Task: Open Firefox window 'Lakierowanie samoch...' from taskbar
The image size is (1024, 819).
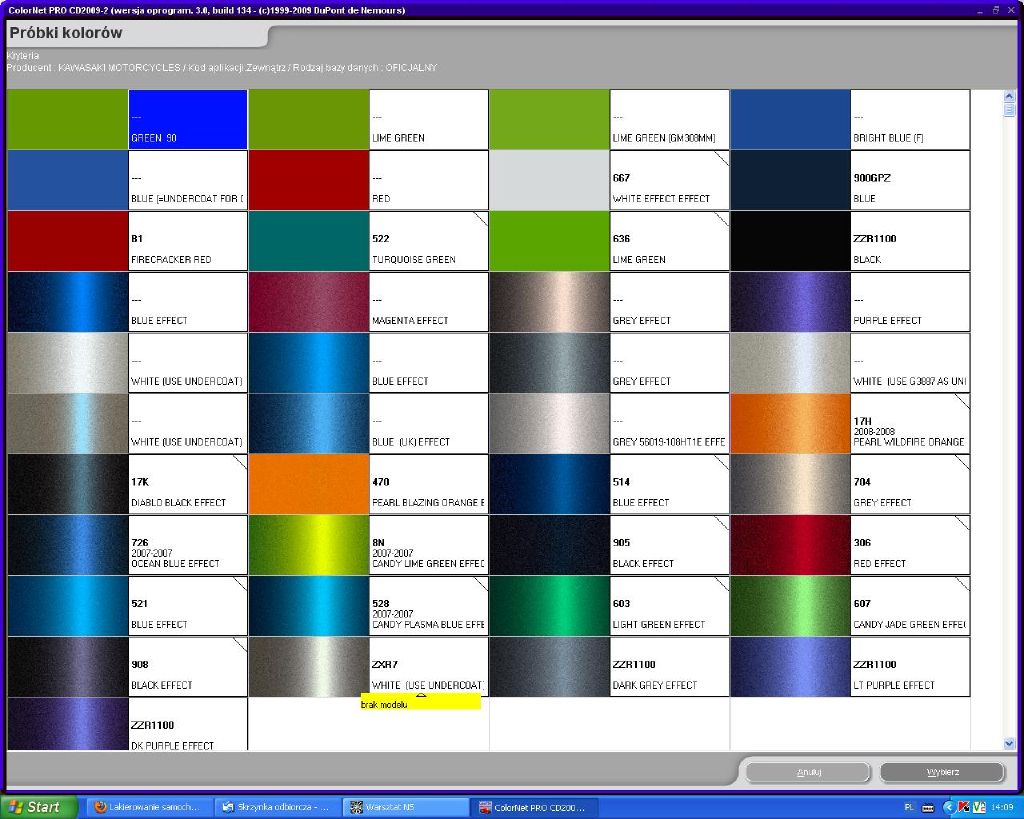Action: 146,807
